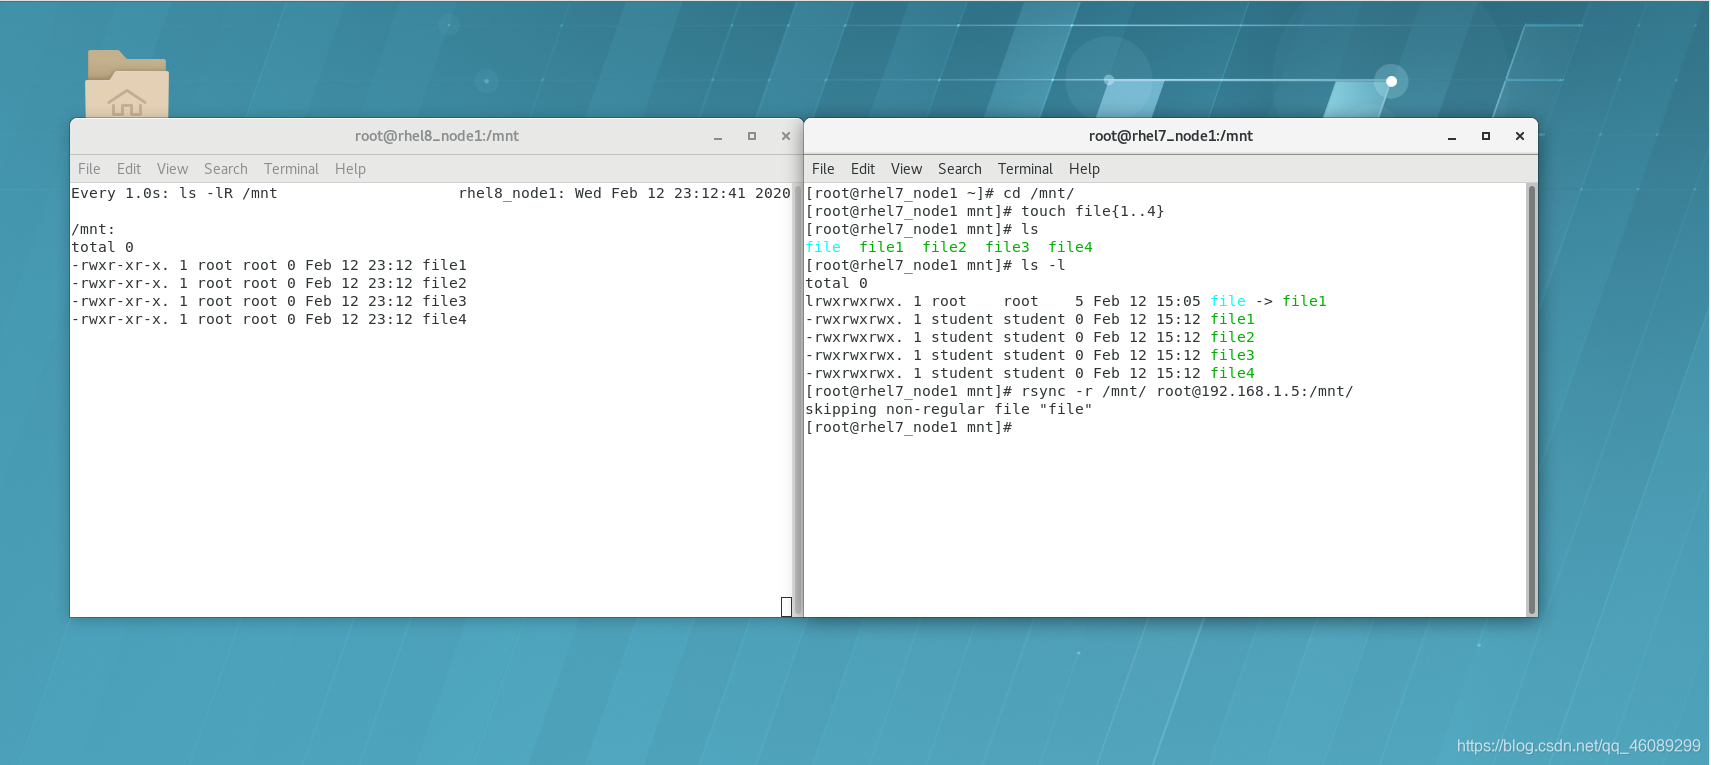The height and width of the screenshot is (765, 1711).
Task: Open Edit menu in rhel7_node1 terminal
Action: pyautogui.click(x=863, y=169)
